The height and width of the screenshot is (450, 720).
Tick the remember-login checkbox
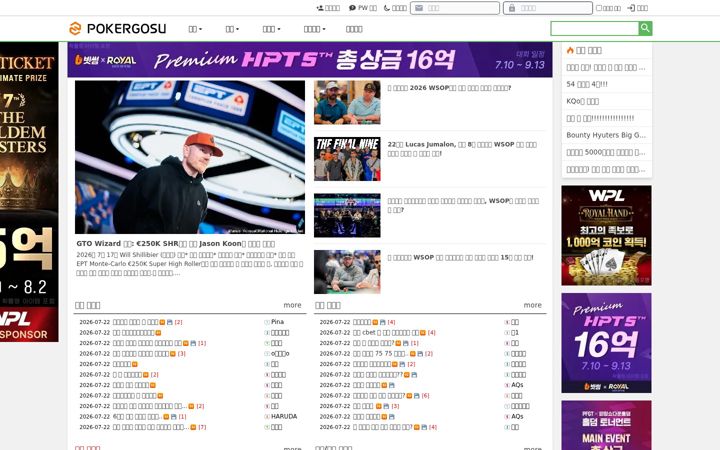(599, 8)
